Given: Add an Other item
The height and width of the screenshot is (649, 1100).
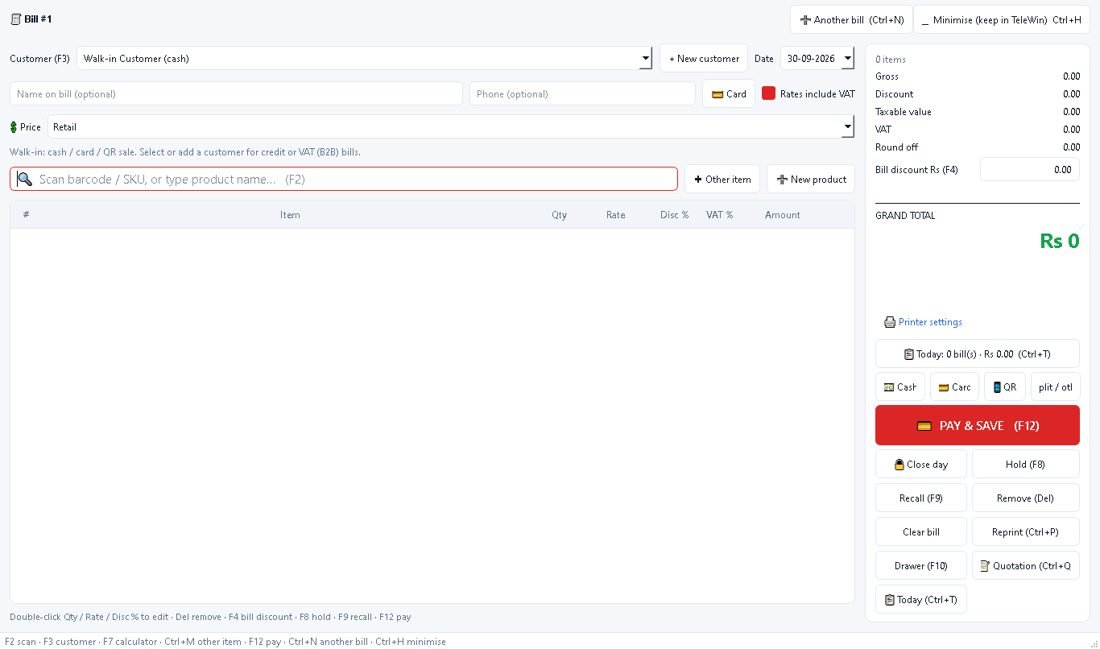Looking at the screenshot, I should [x=723, y=180].
